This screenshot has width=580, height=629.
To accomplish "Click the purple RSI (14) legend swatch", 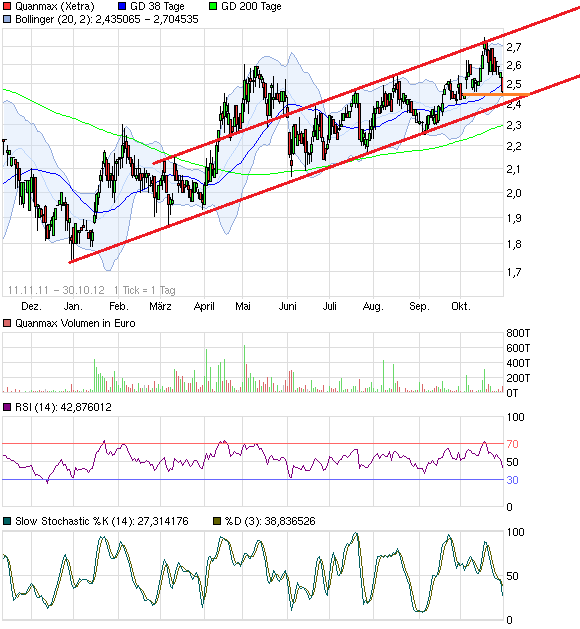I will 7,407.
